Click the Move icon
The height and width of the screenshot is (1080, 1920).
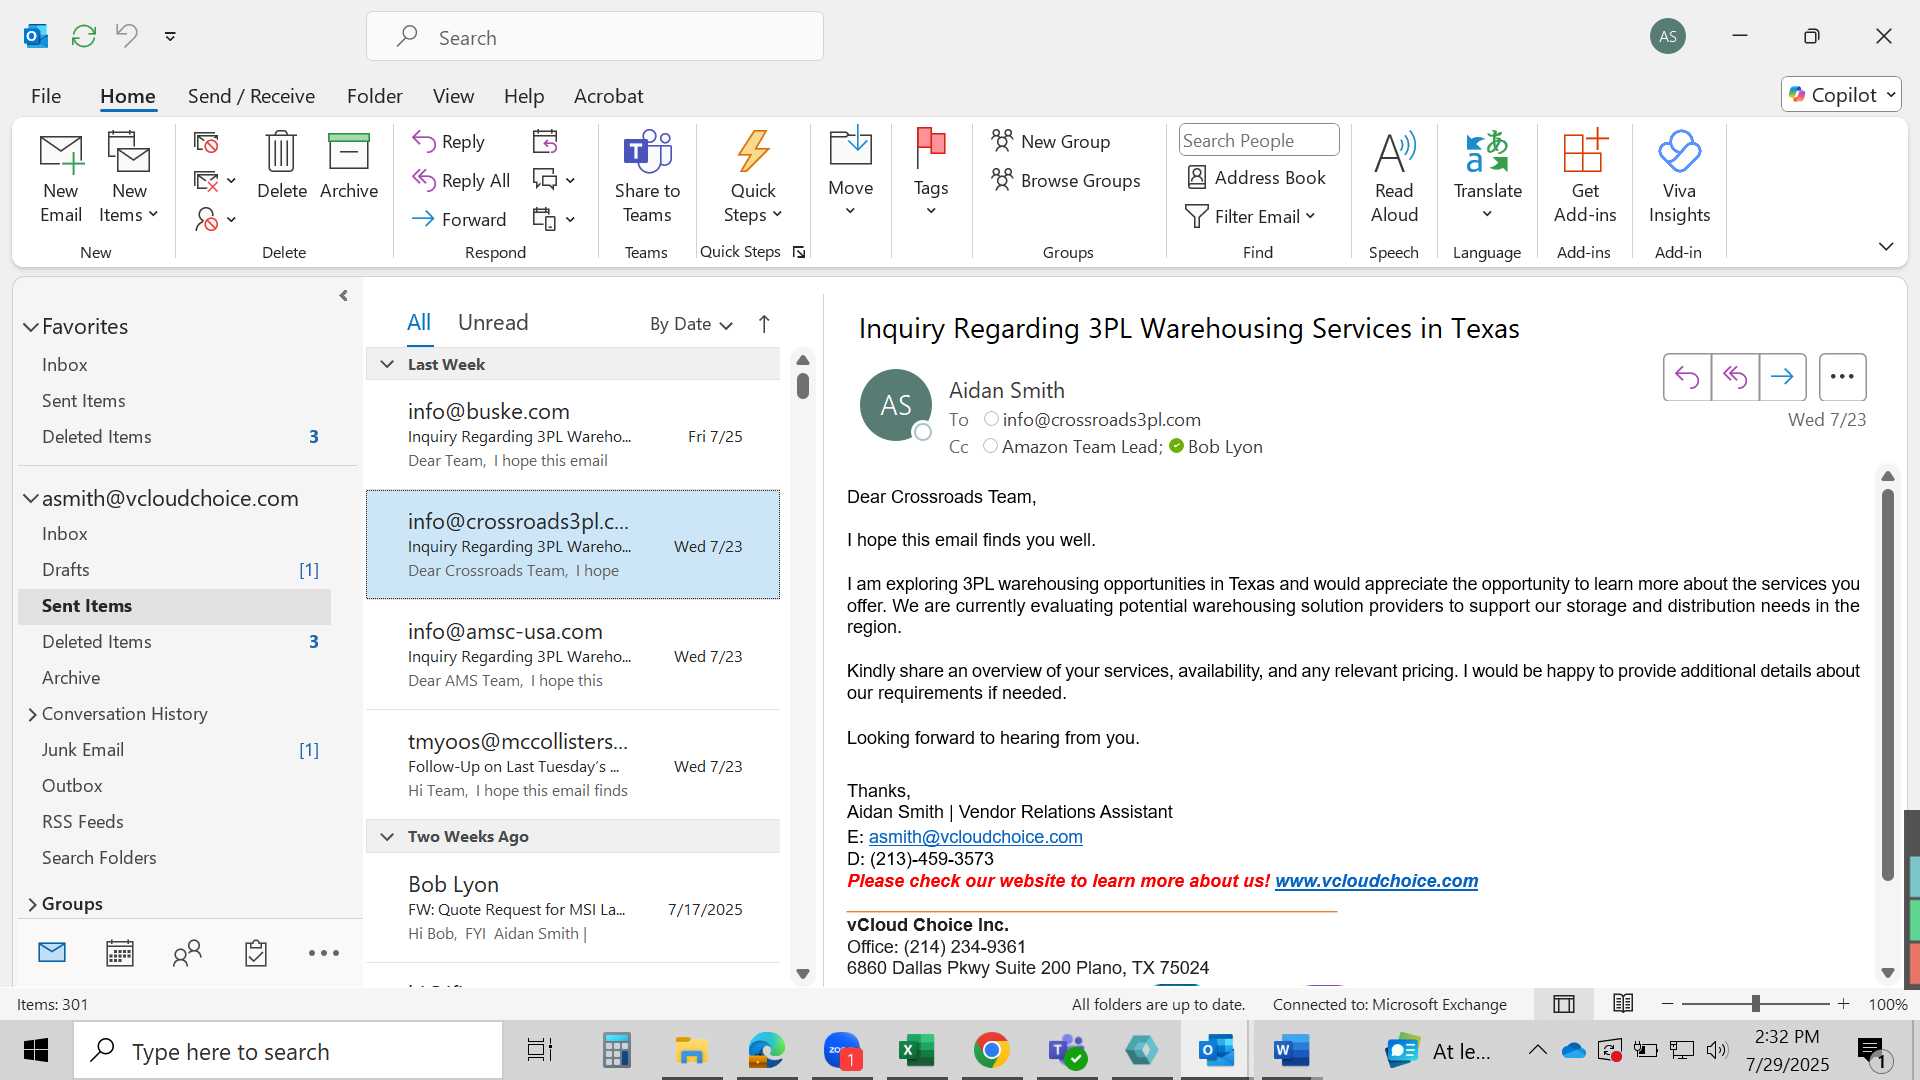(850, 148)
